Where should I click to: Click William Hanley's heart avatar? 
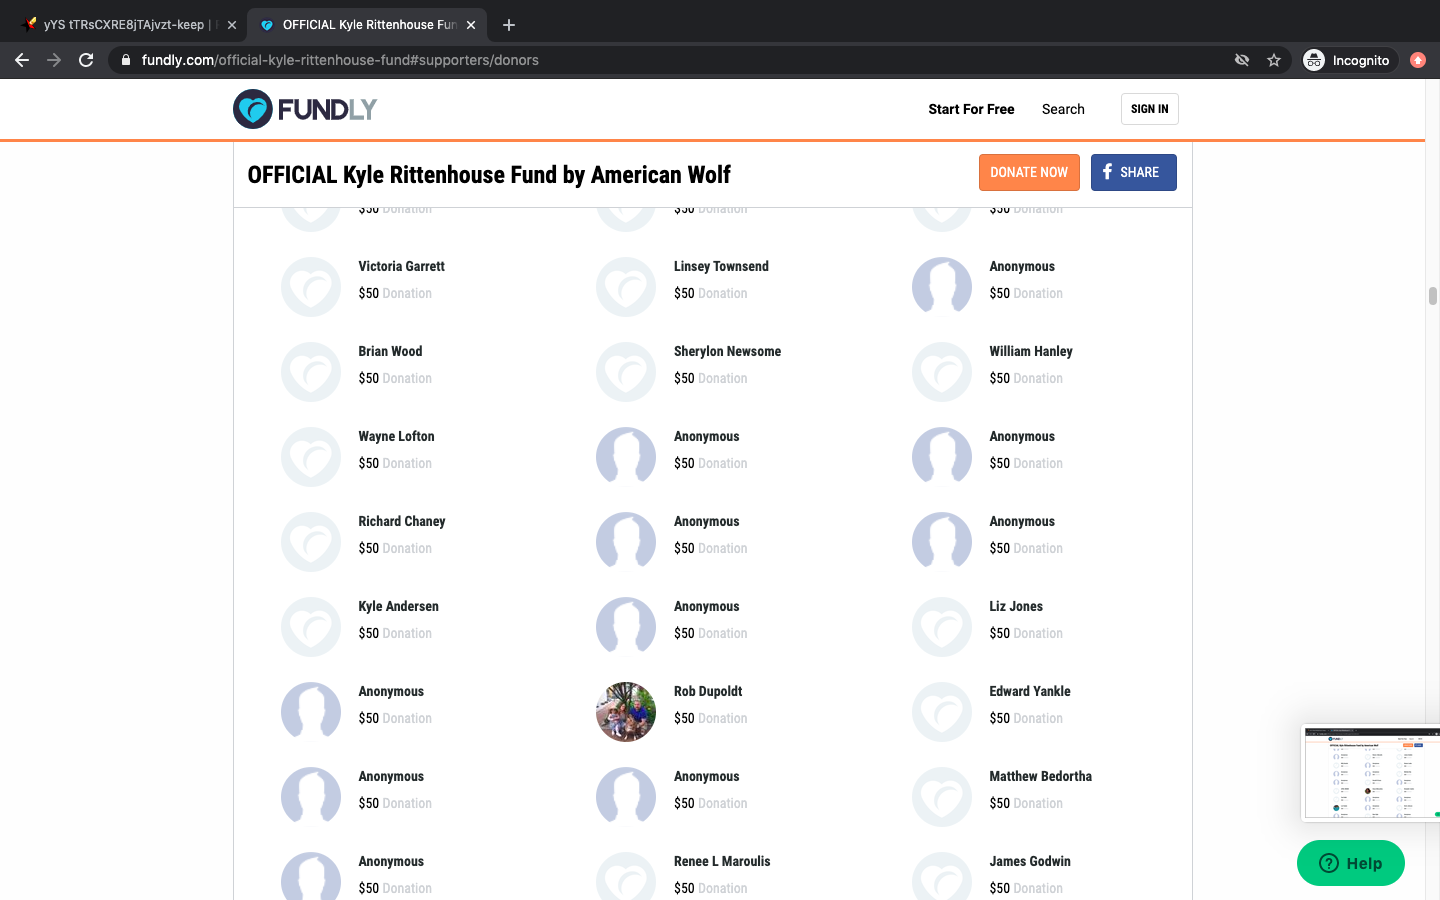942,372
